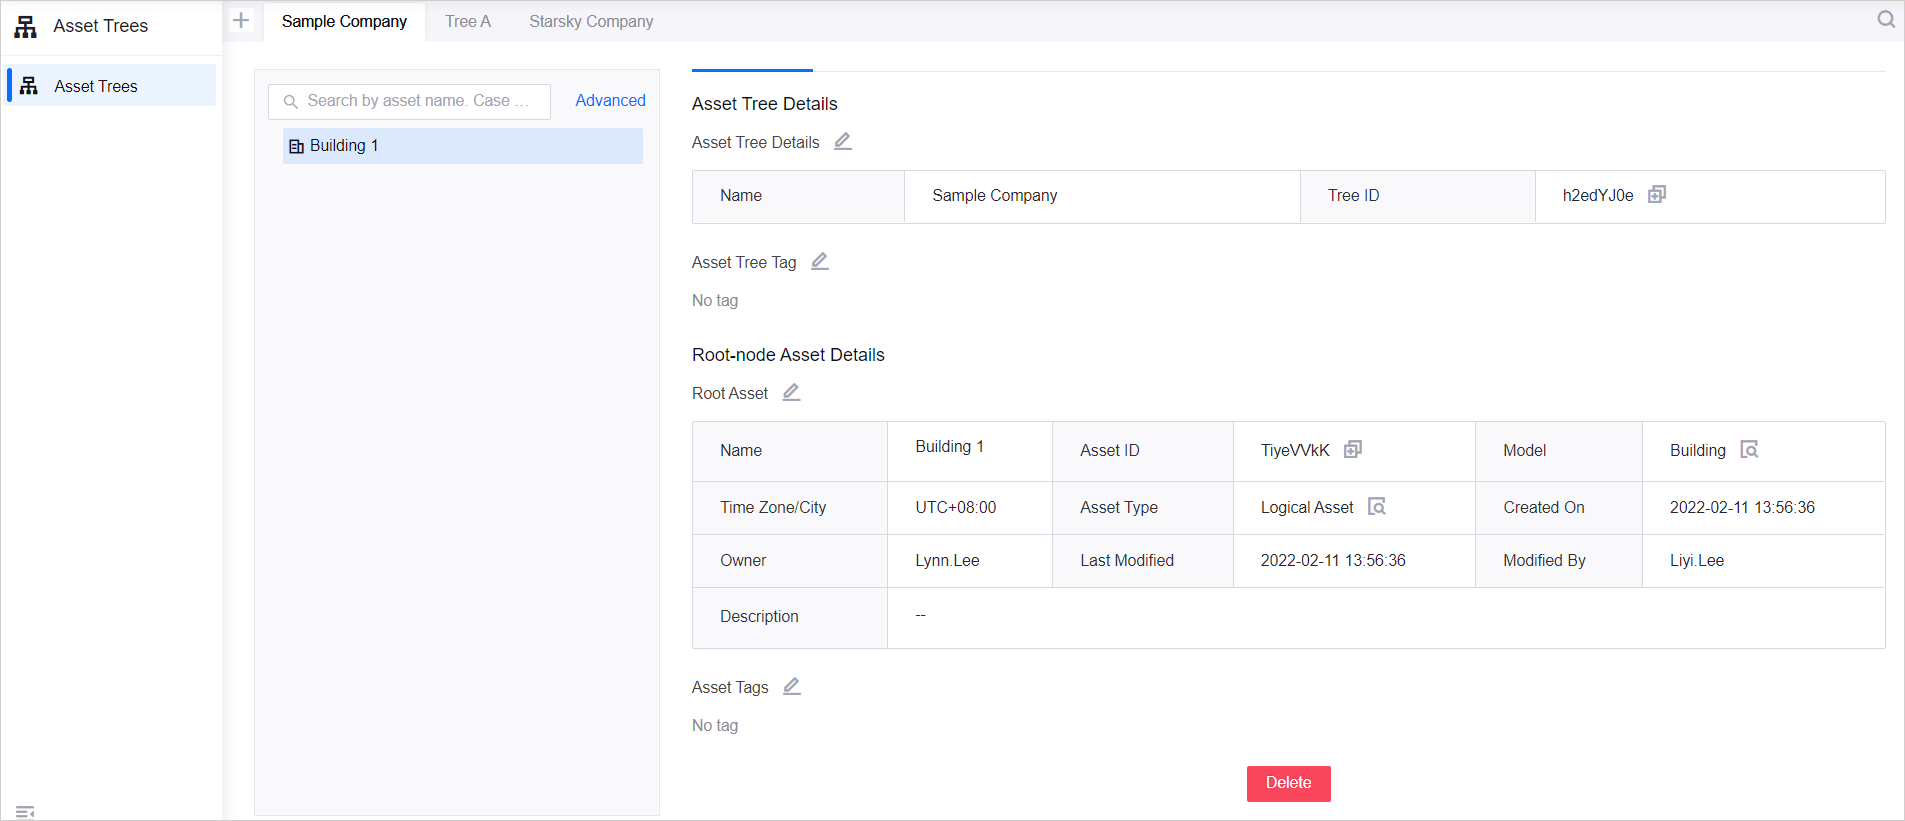
Task: Copy the Tree ID h2edYJ0e
Action: 1657,194
